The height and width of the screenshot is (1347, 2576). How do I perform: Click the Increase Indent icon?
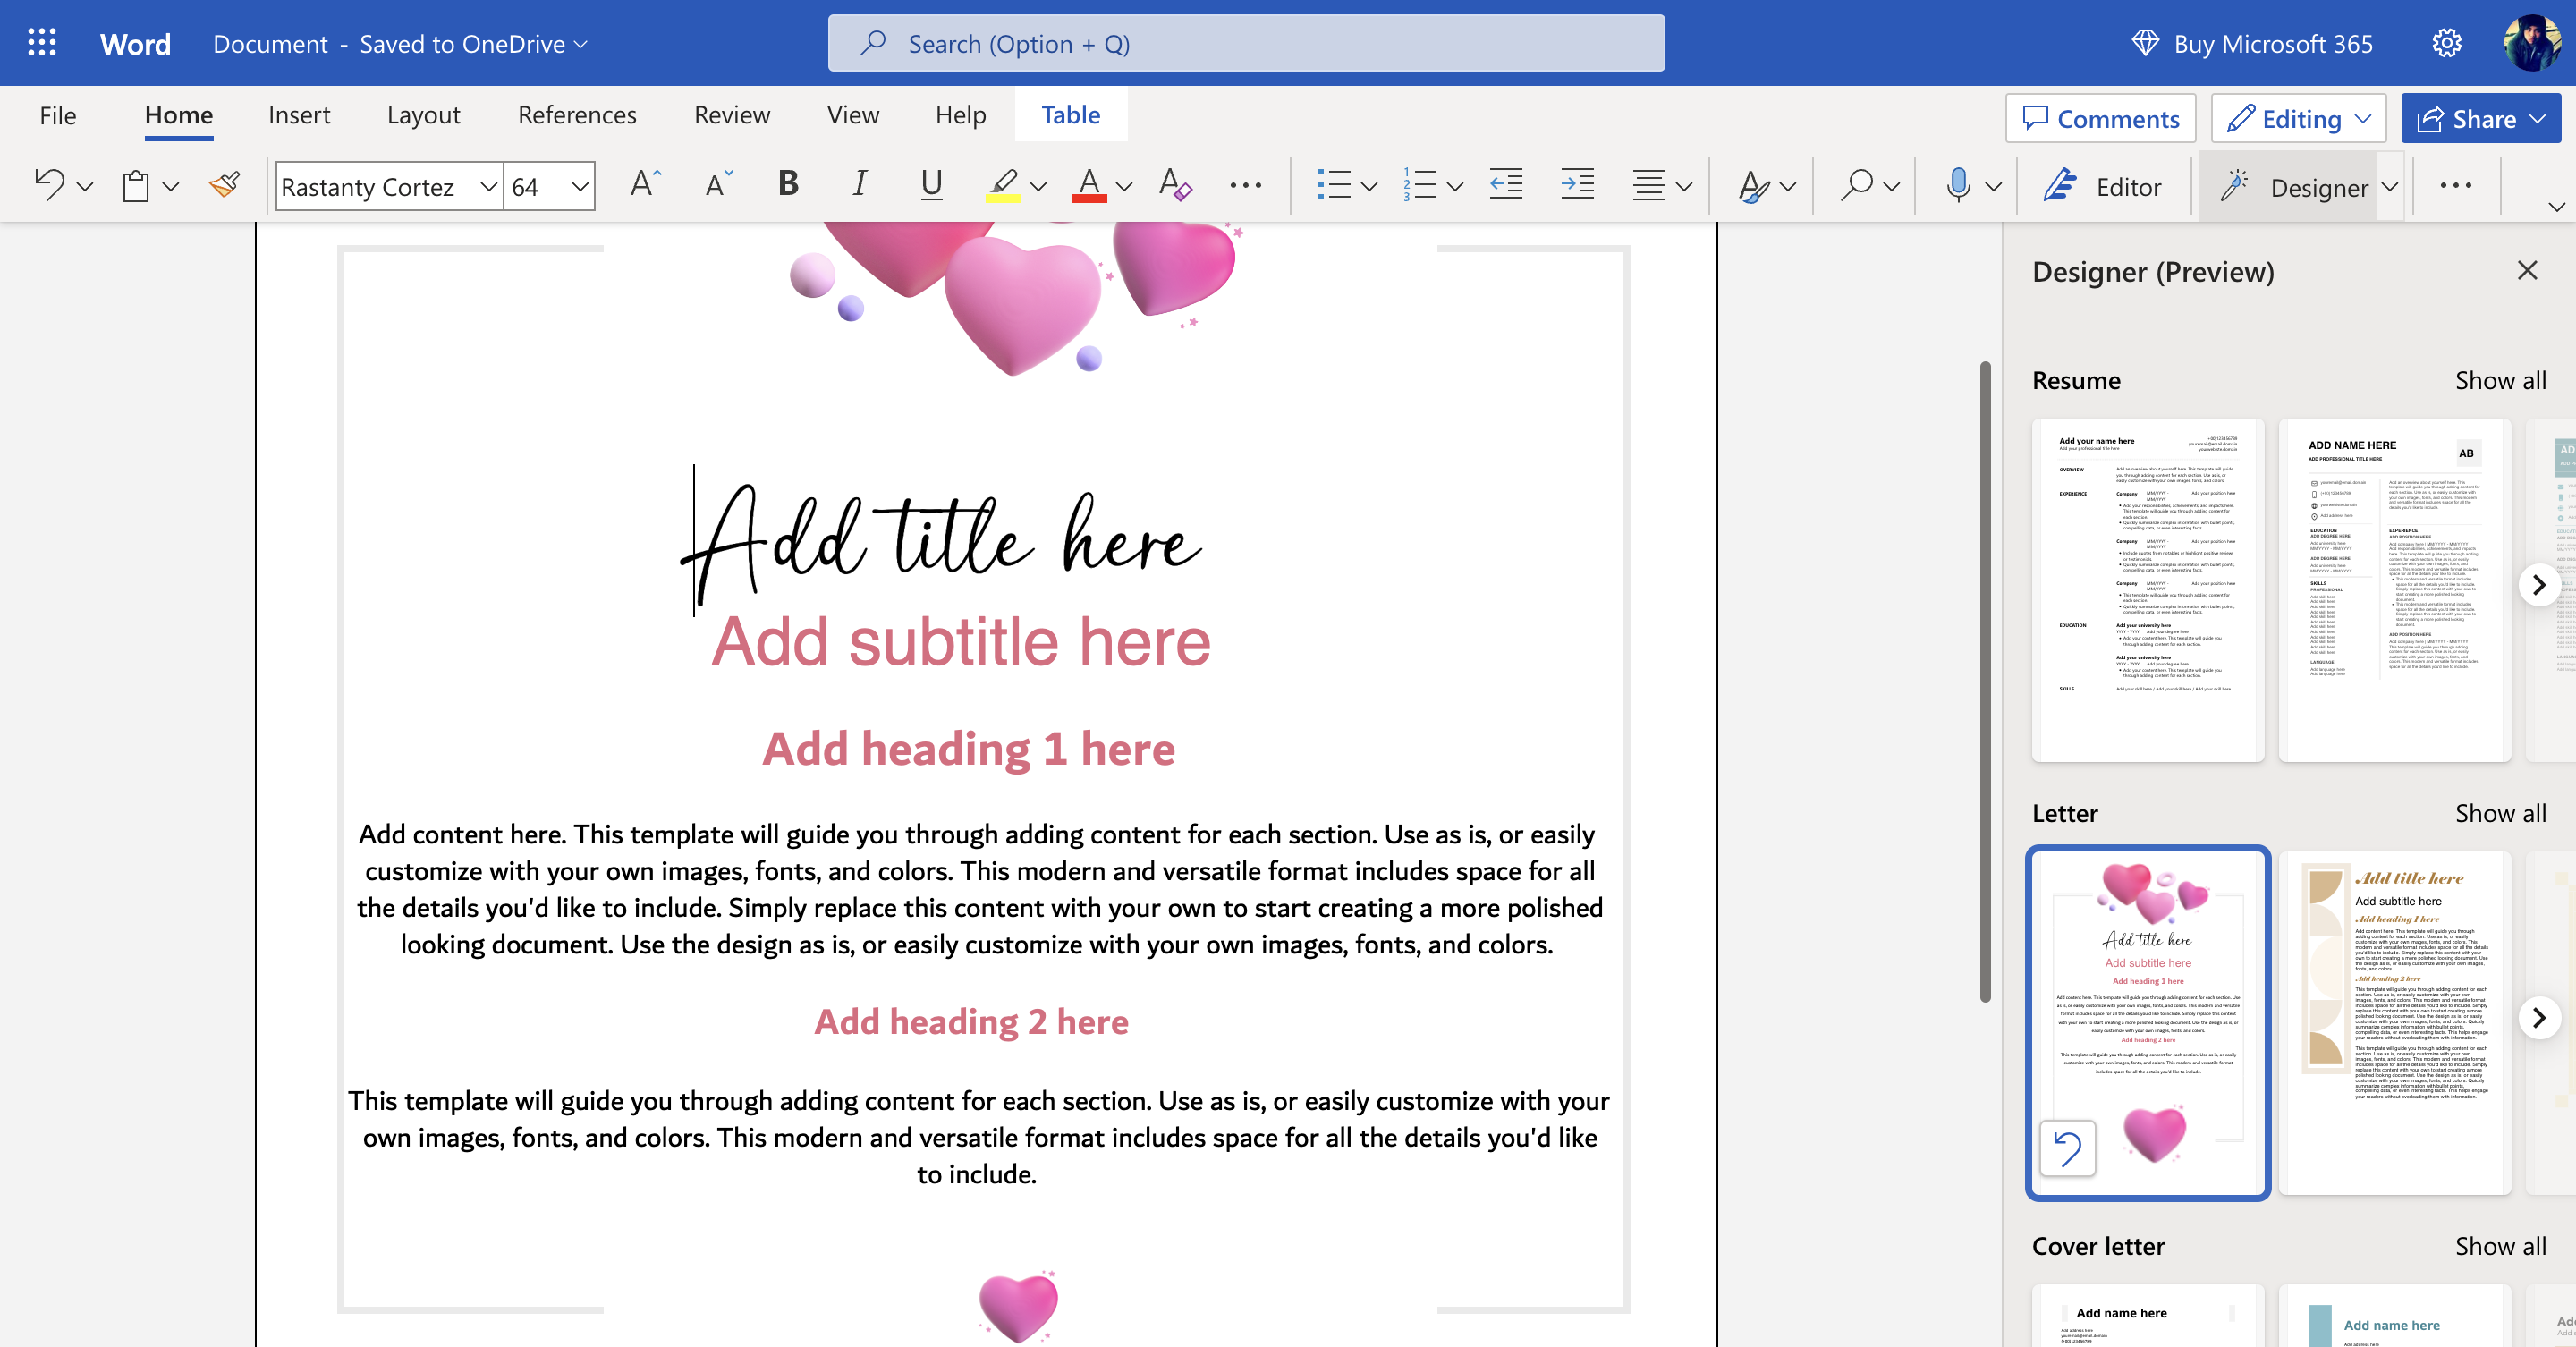(1577, 185)
